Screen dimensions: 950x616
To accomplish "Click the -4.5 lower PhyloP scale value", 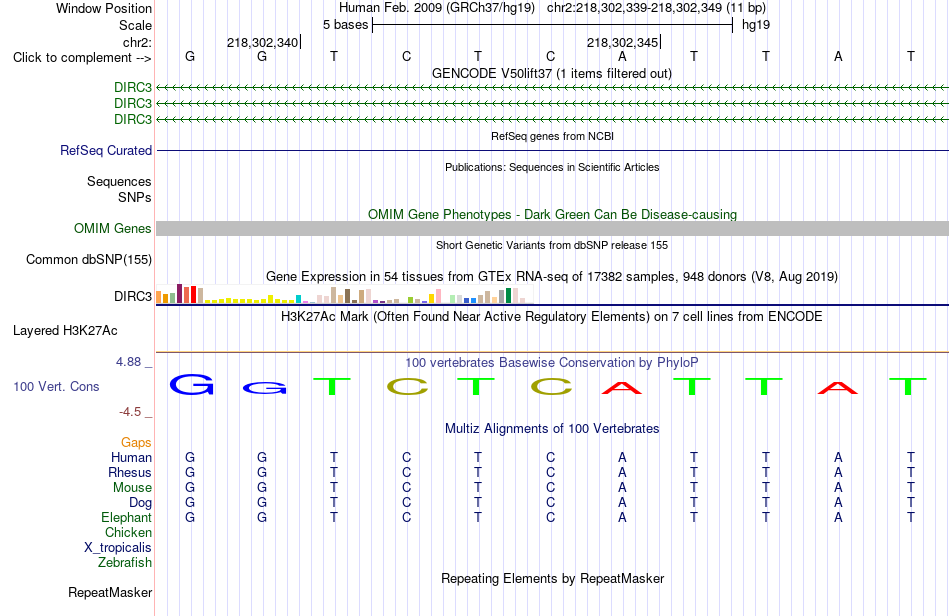I will (130, 412).
